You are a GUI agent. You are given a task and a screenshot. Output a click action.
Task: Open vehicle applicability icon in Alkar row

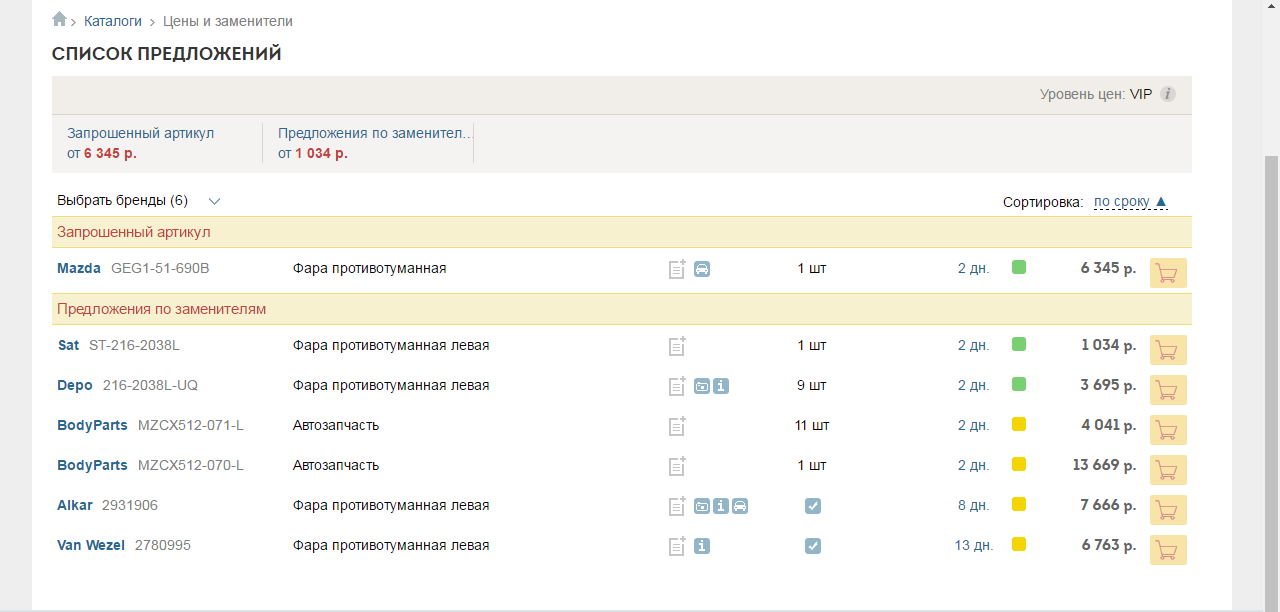[x=740, y=506]
